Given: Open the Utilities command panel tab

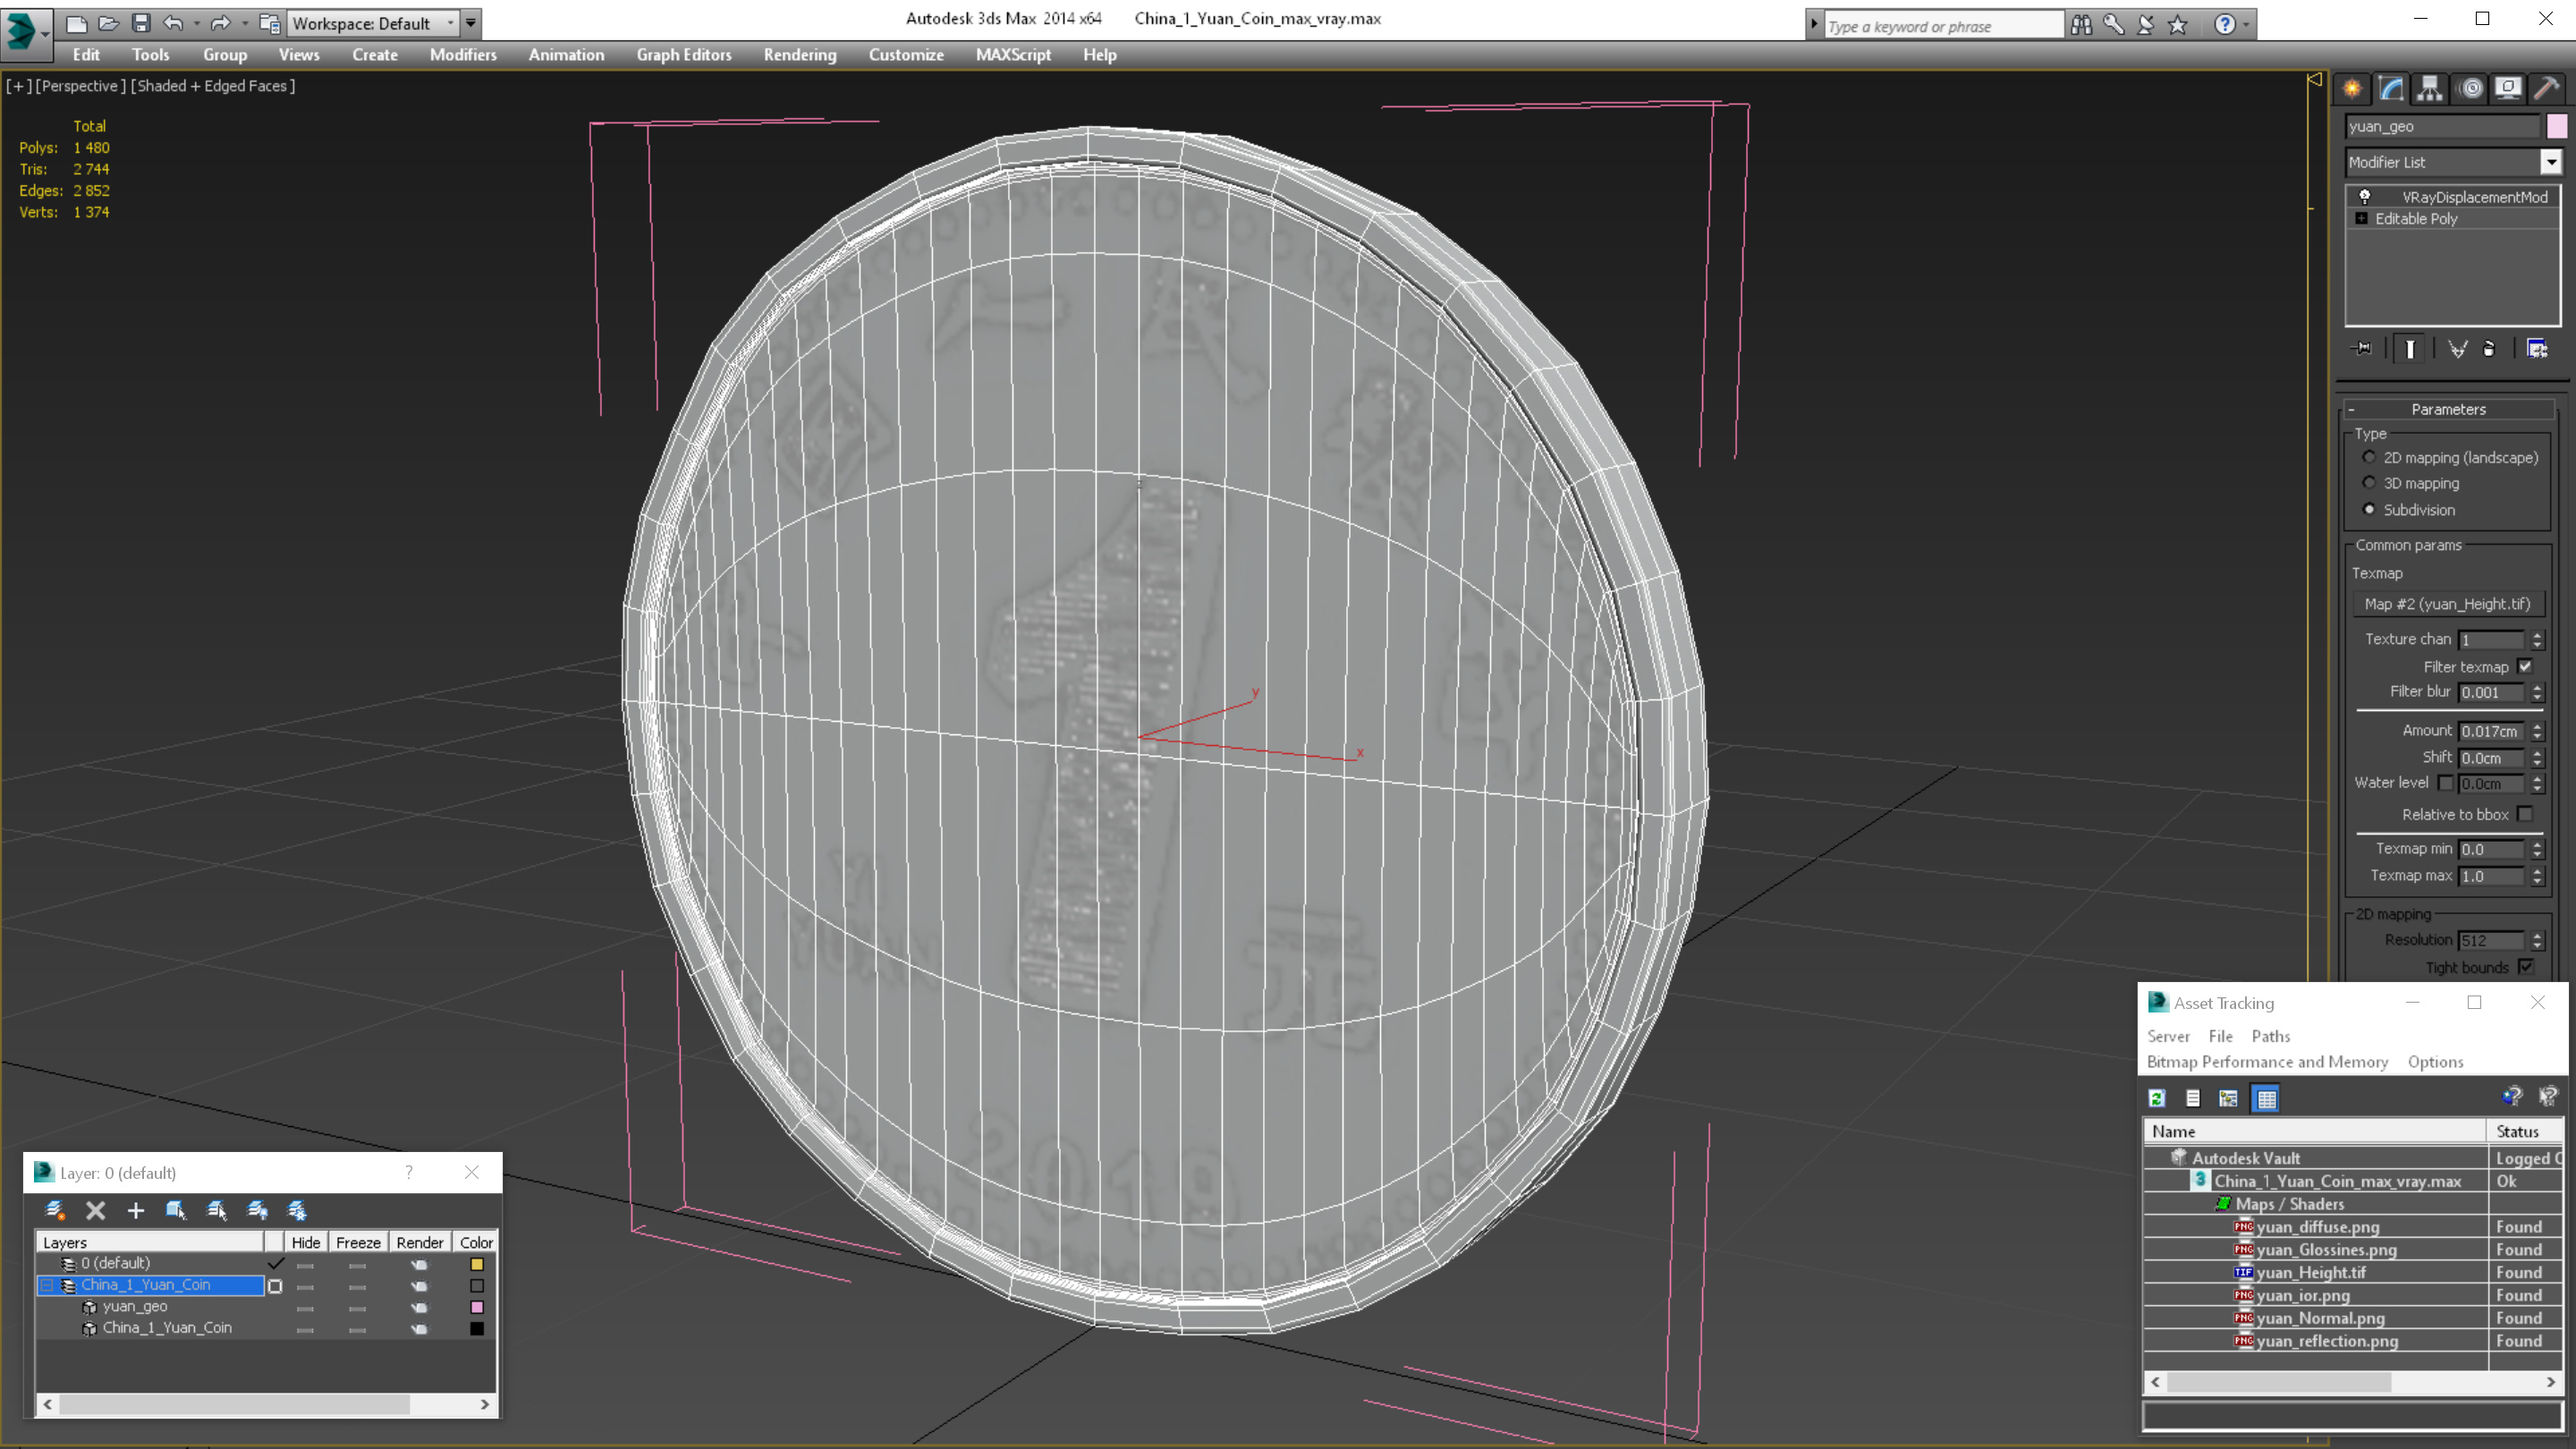Looking at the screenshot, I should click(2547, 88).
